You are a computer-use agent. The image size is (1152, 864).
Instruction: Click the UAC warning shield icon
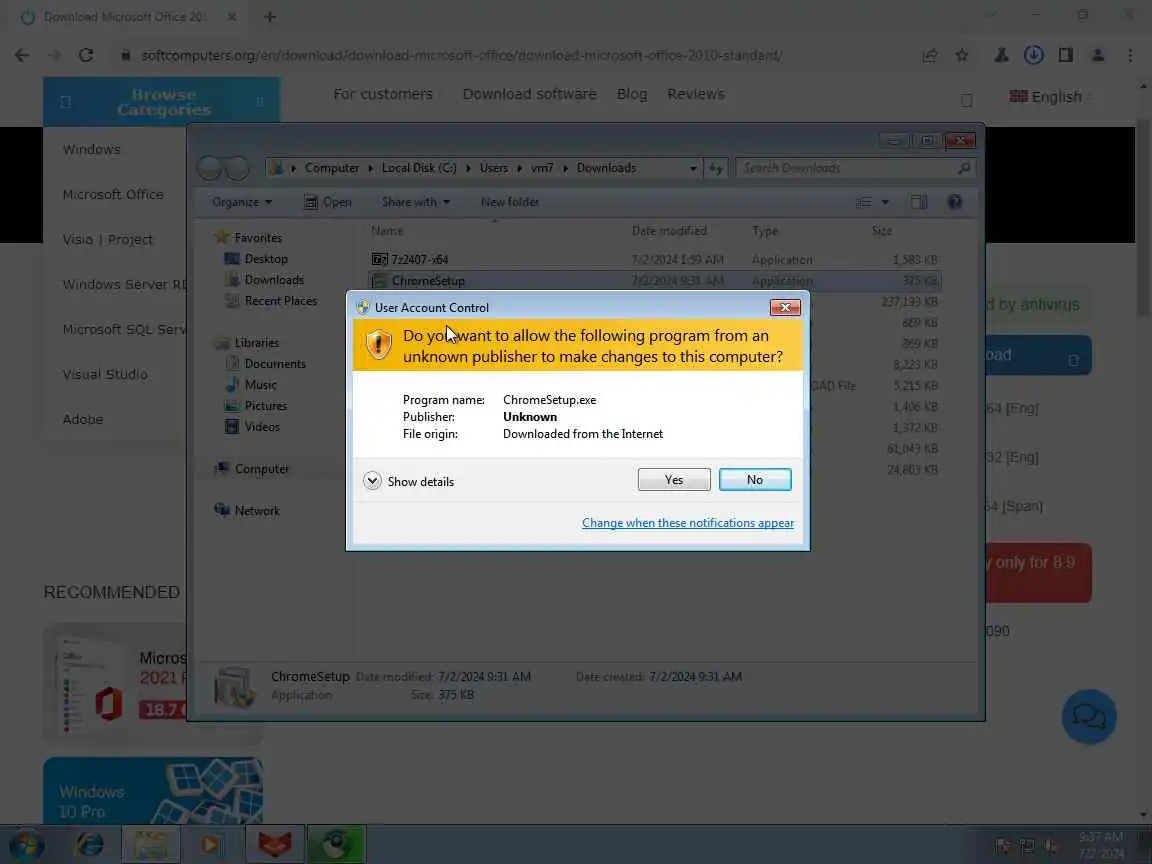click(x=378, y=345)
